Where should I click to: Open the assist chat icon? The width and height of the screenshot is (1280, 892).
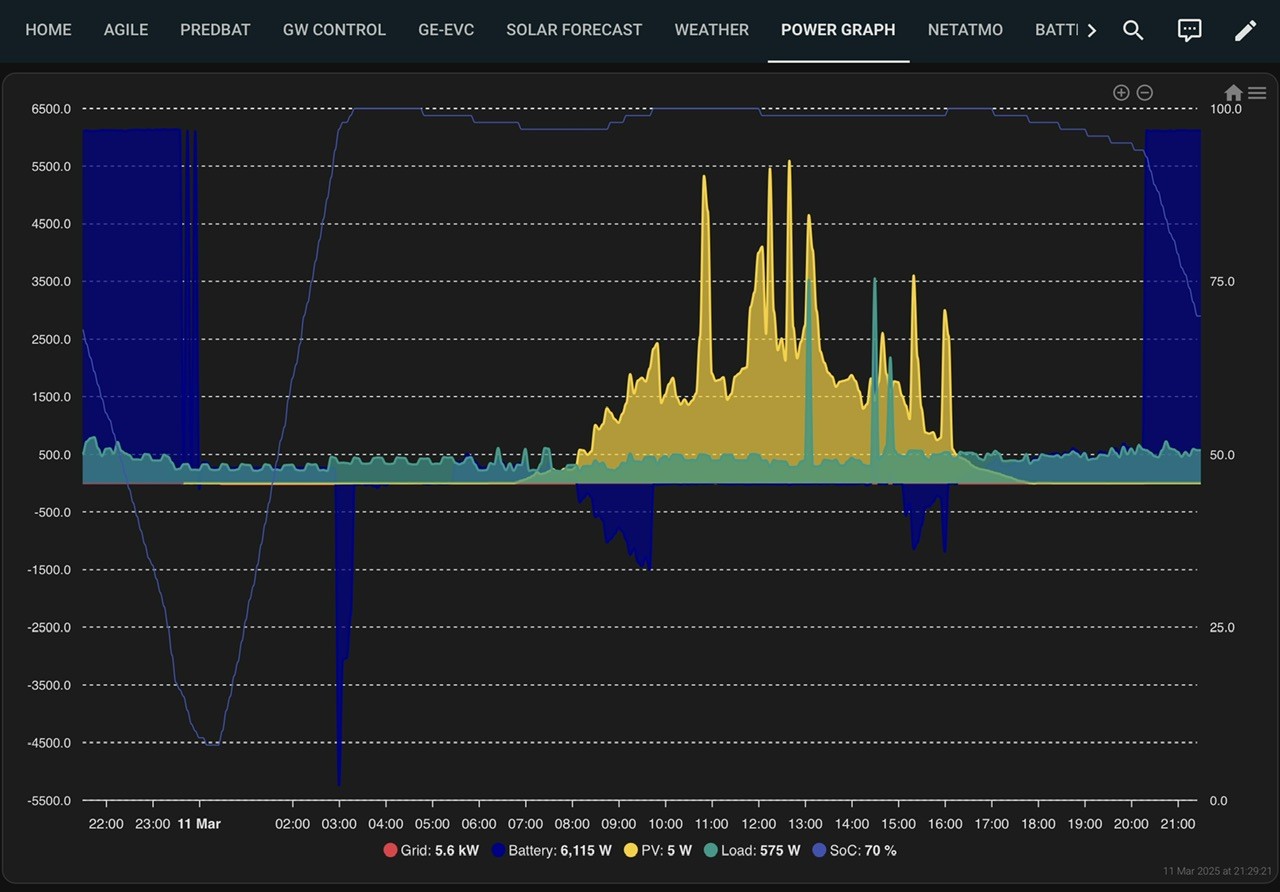pos(1189,30)
